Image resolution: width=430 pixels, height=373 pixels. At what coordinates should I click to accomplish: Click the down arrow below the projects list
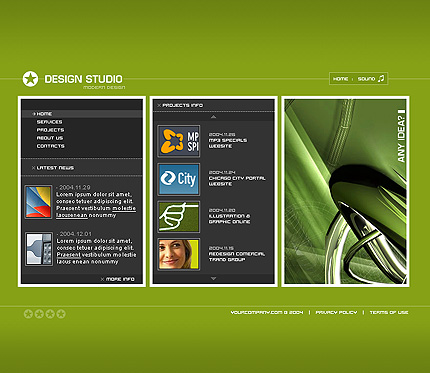pyautogui.click(x=214, y=278)
